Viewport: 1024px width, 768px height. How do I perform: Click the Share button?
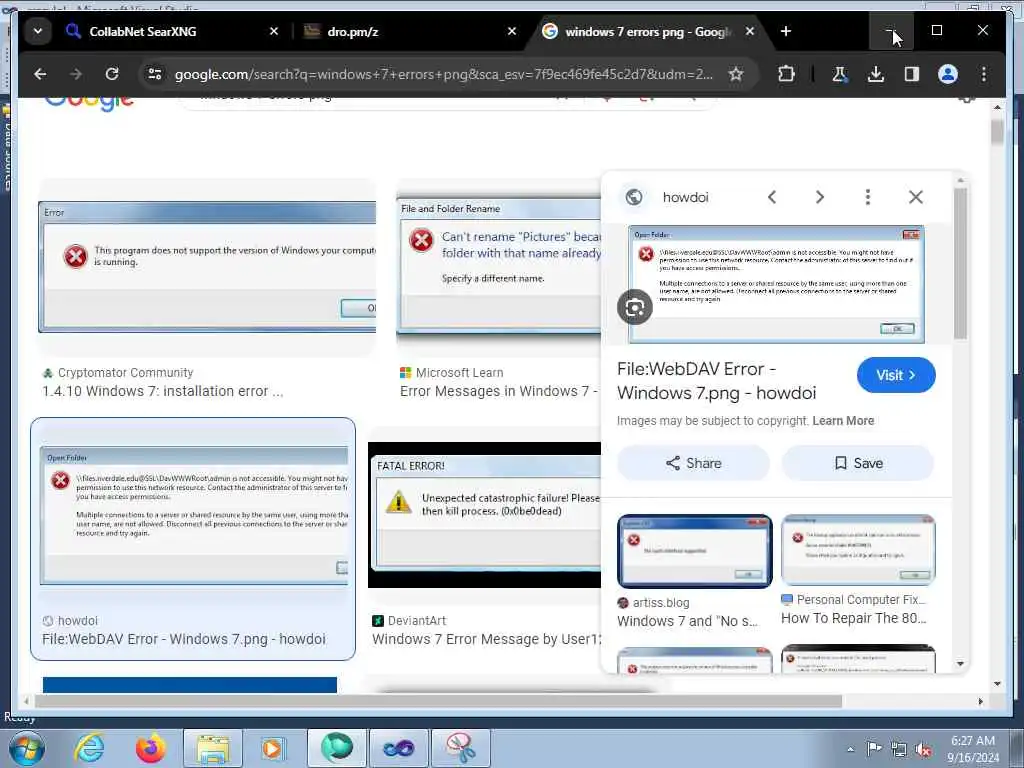(694, 463)
